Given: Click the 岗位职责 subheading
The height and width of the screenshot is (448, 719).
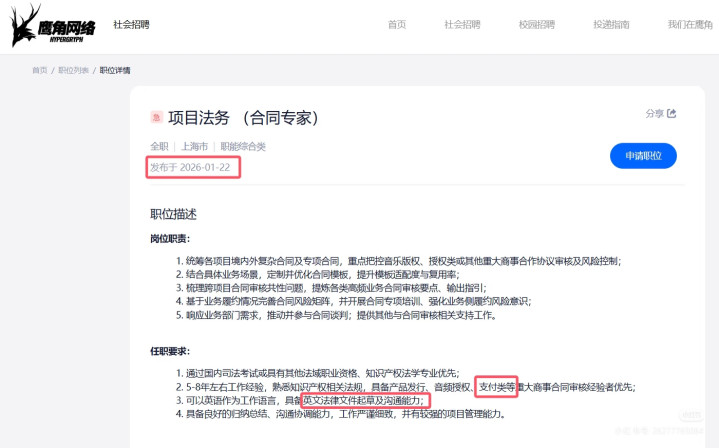Looking at the screenshot, I should pyautogui.click(x=170, y=238).
